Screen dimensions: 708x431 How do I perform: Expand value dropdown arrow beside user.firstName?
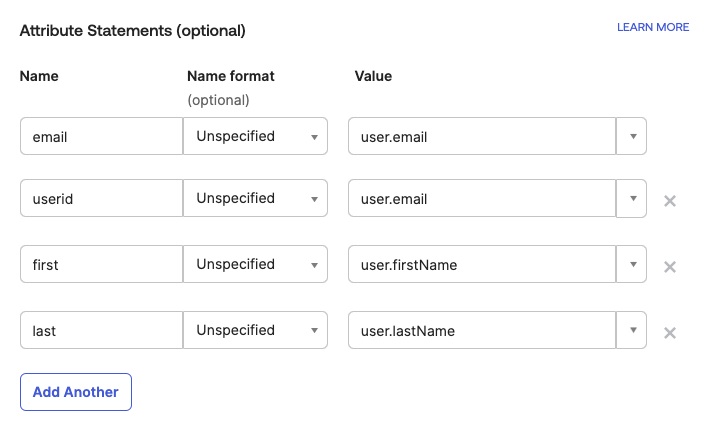631,264
